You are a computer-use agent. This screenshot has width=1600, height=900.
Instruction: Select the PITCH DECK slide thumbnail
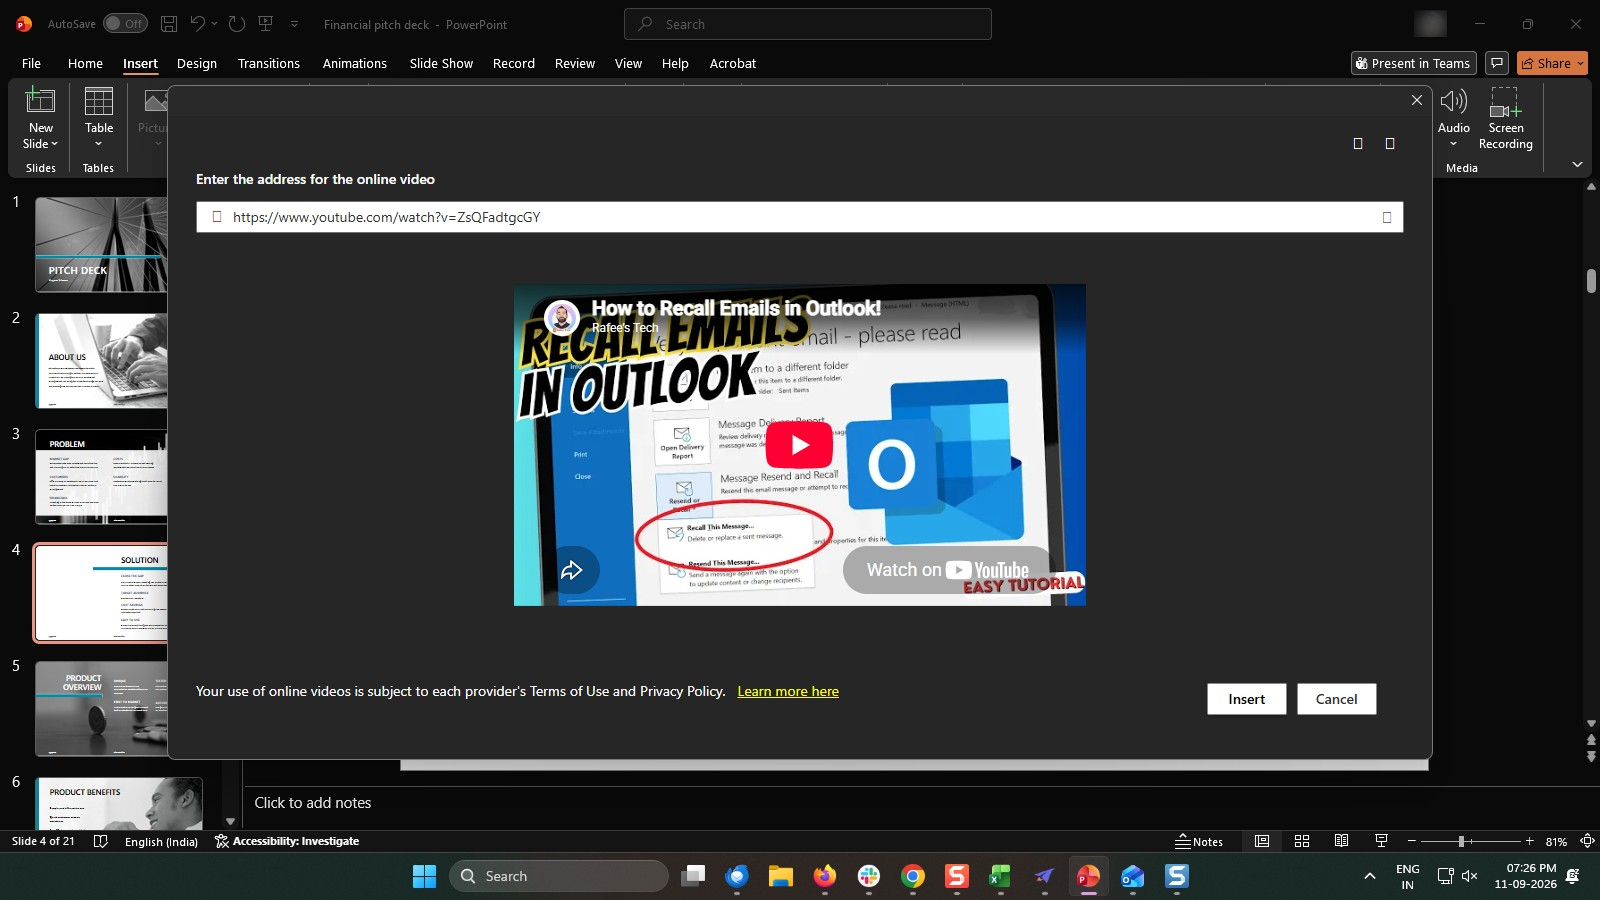click(101, 244)
